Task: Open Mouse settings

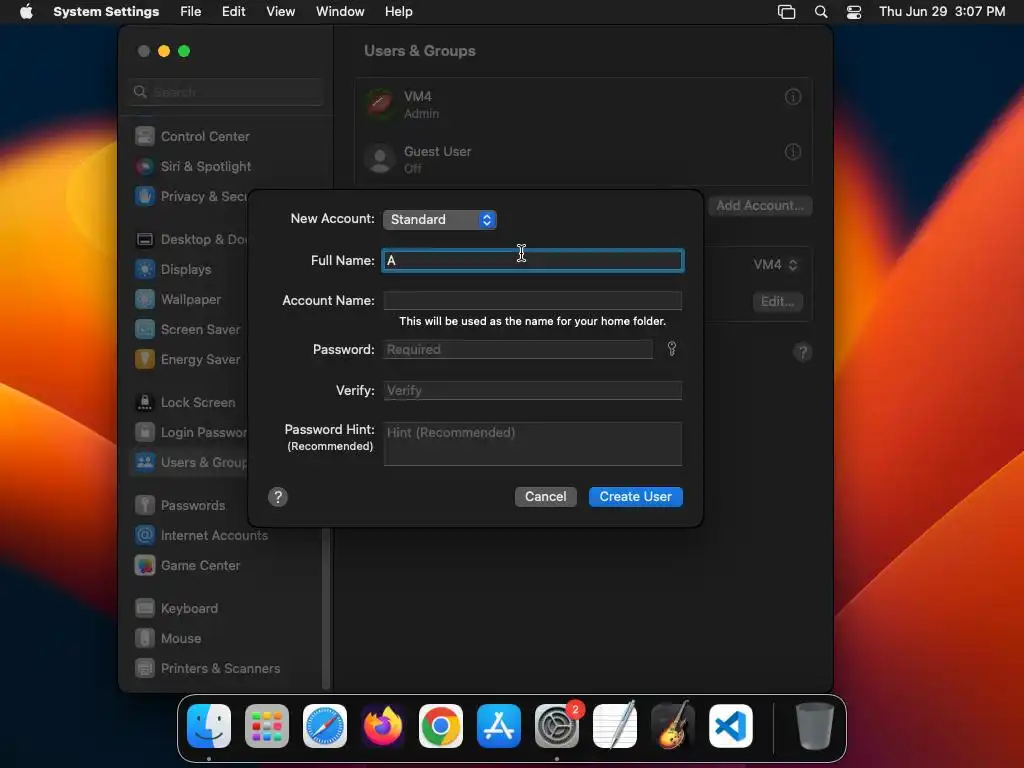Action: click(225, 639)
